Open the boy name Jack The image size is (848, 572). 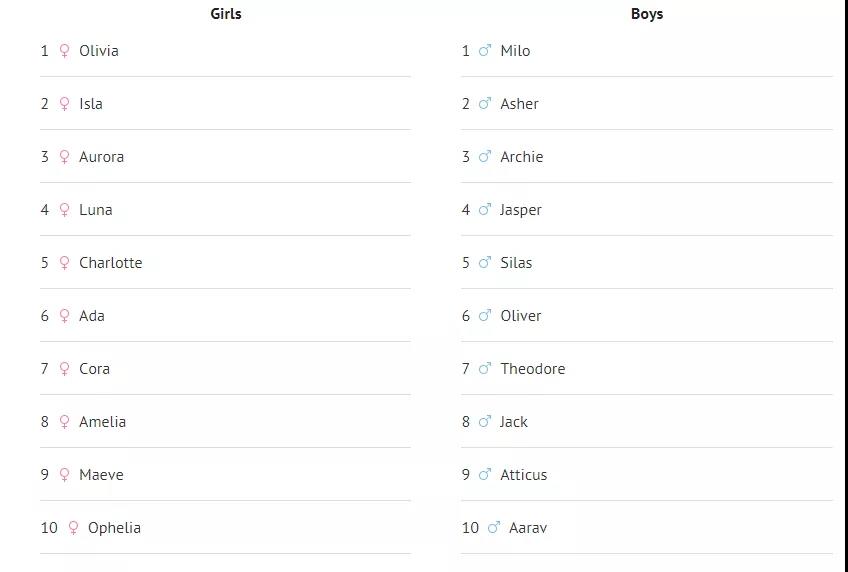coord(514,422)
